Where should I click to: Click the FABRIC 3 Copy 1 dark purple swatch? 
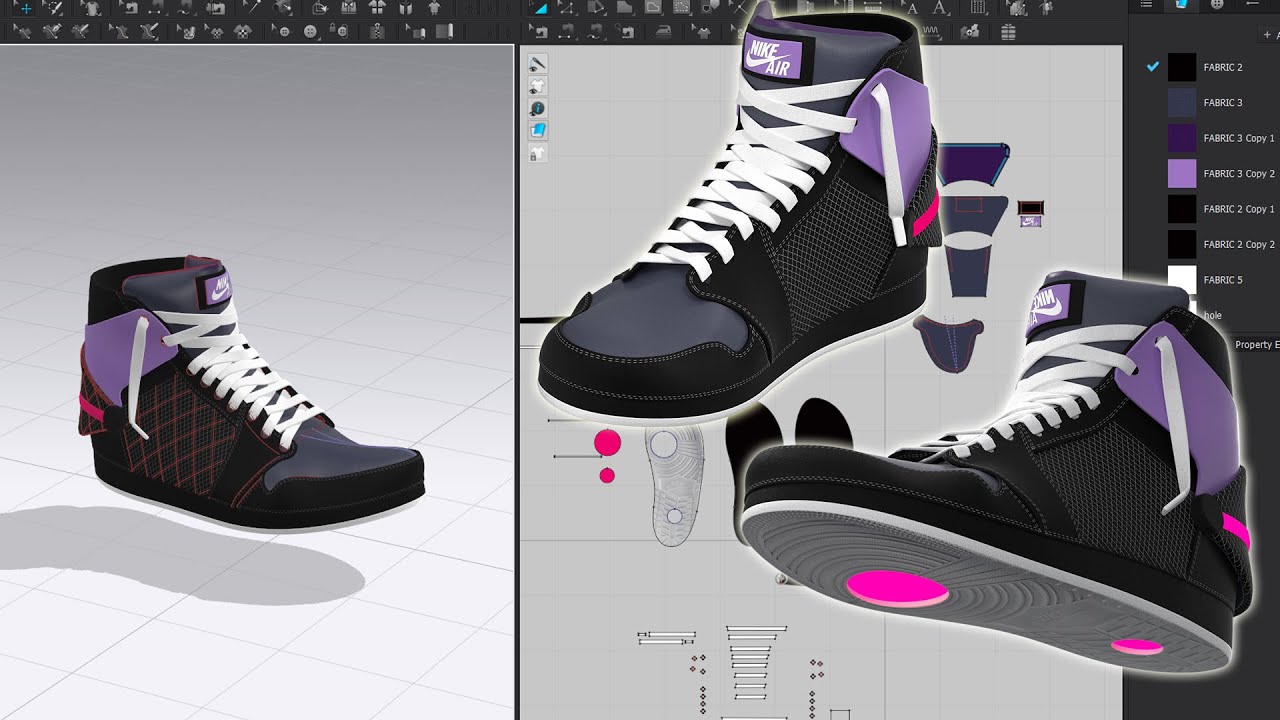1182,138
